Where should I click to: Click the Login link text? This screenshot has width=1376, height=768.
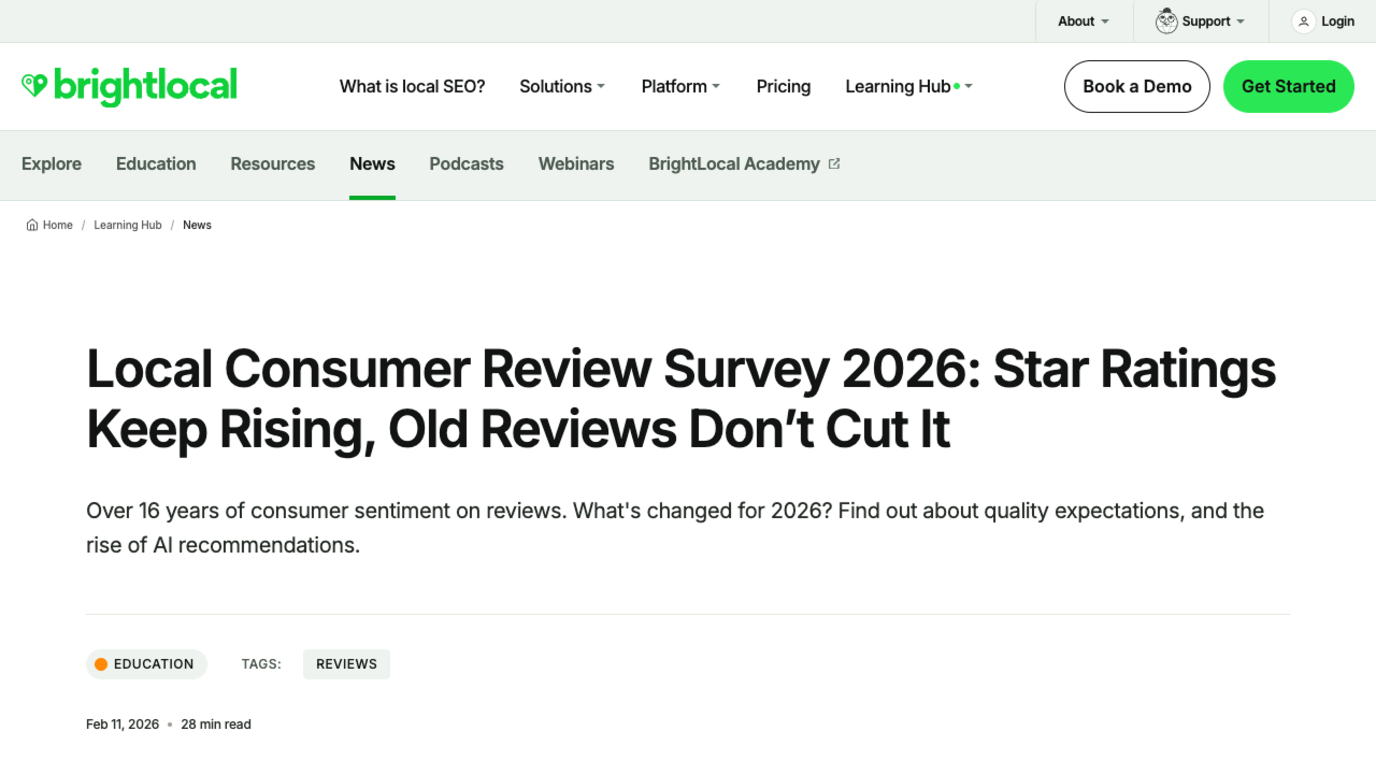click(1338, 21)
